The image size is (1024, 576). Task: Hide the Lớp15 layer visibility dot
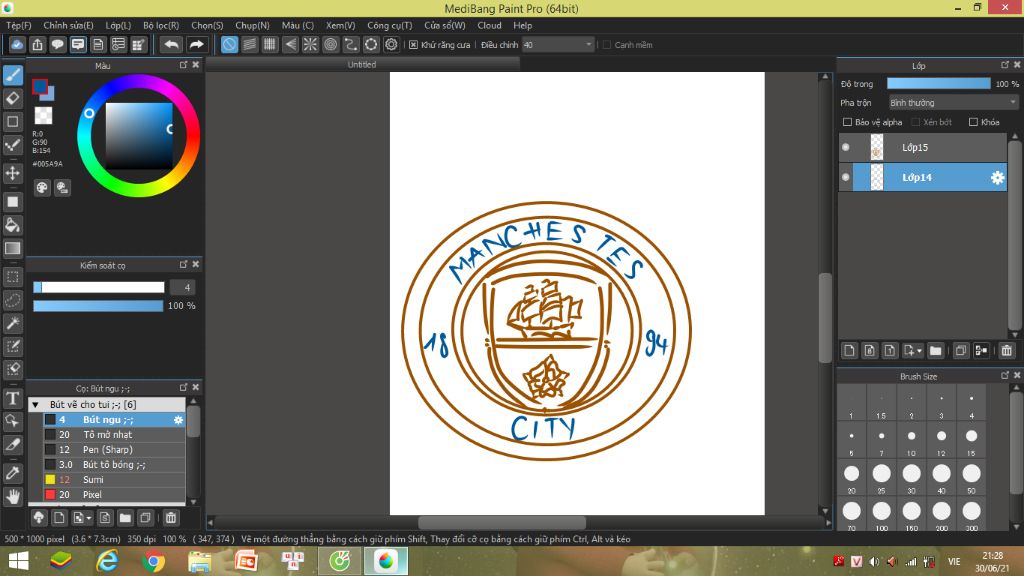coord(846,148)
